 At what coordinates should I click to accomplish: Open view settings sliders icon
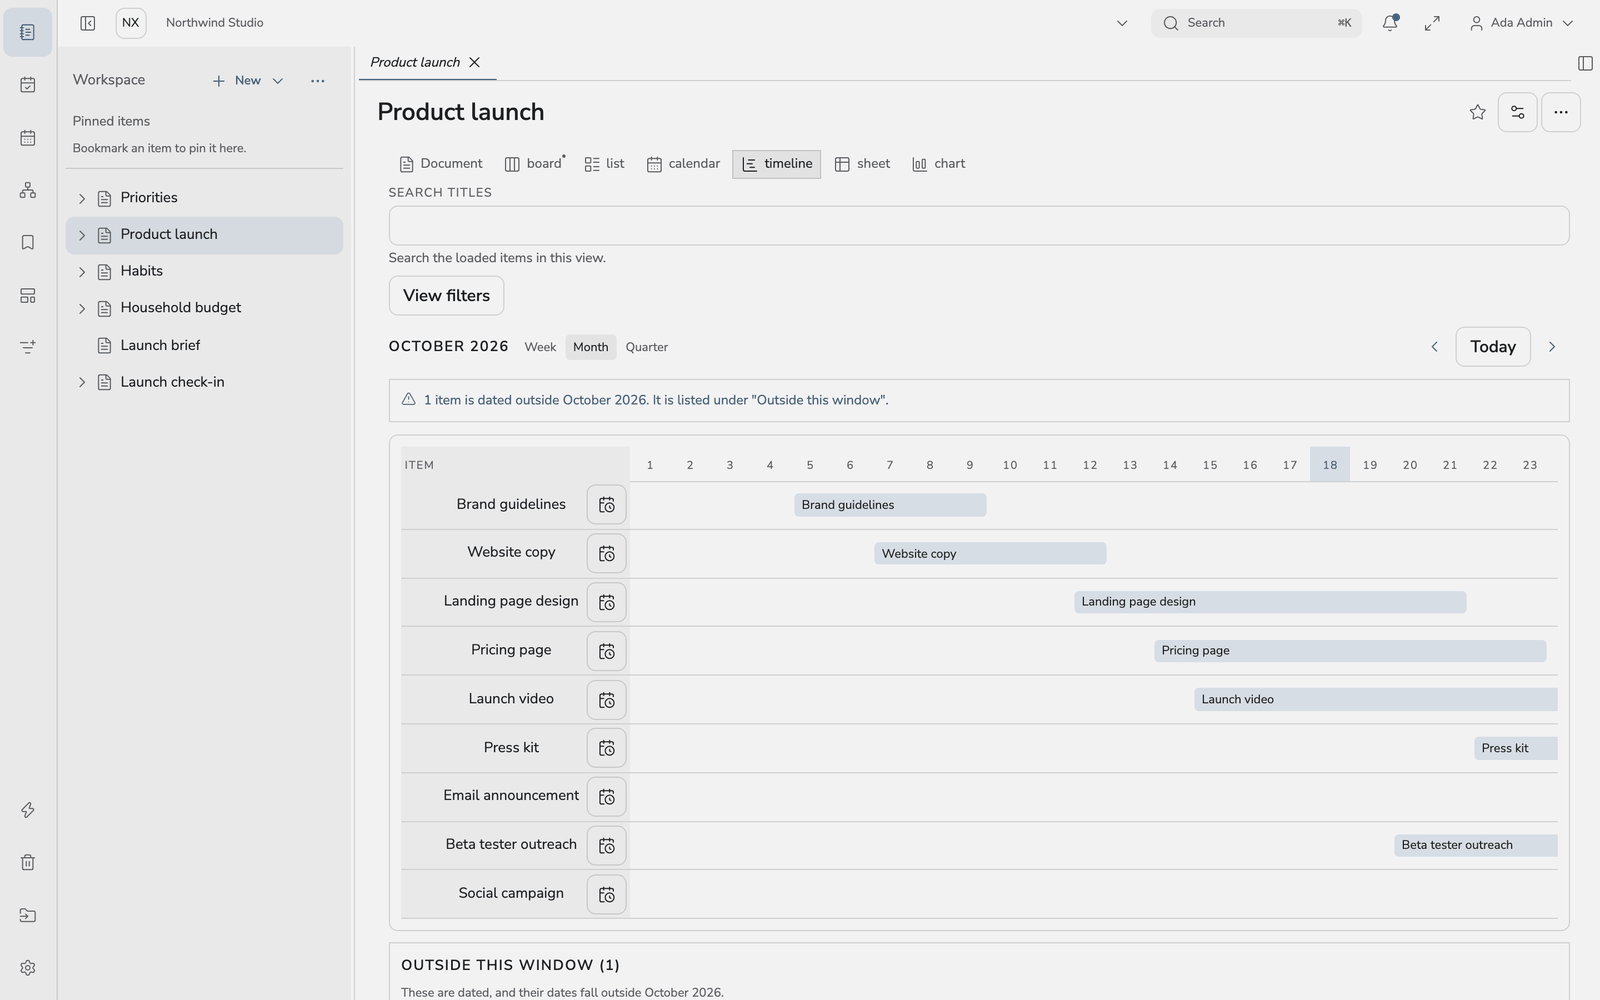click(1517, 112)
